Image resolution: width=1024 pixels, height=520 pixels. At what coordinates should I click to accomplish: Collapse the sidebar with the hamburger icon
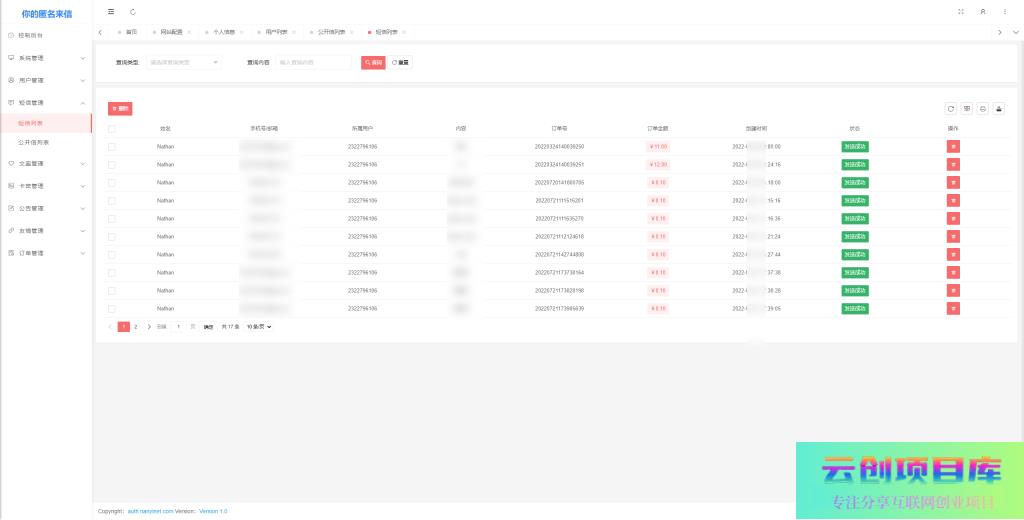111,12
